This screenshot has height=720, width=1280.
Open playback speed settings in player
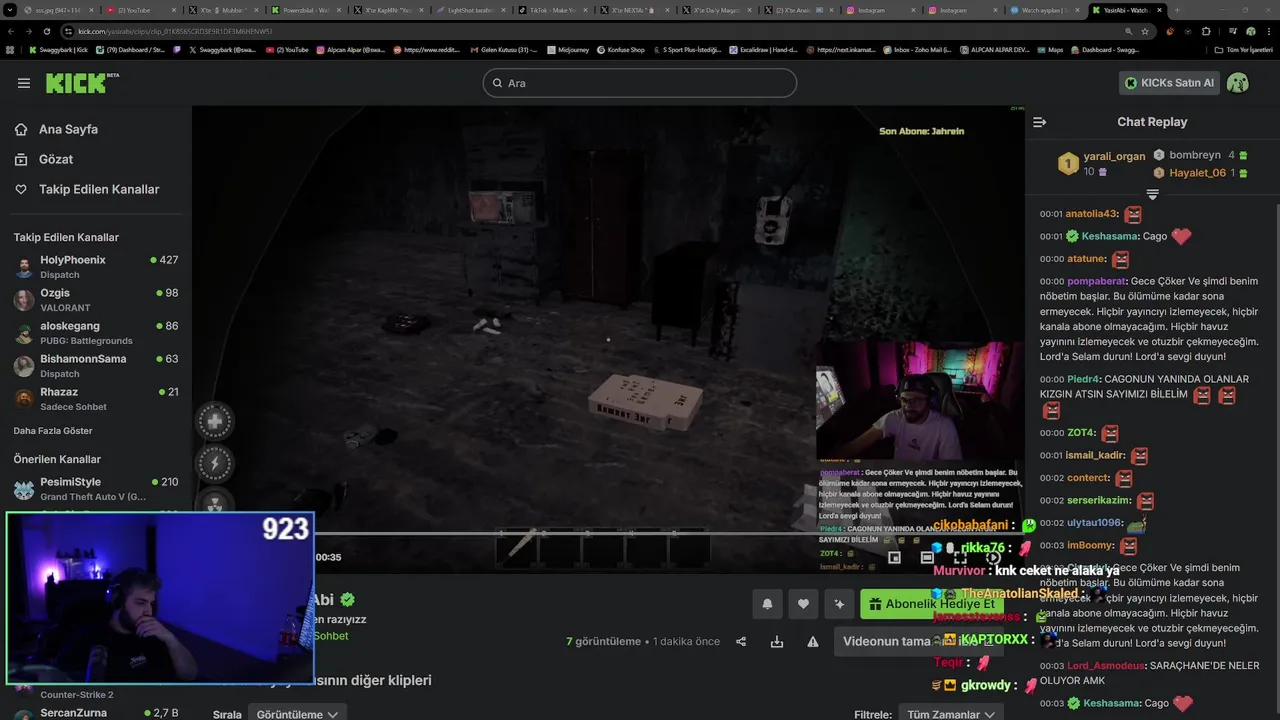coord(993,558)
